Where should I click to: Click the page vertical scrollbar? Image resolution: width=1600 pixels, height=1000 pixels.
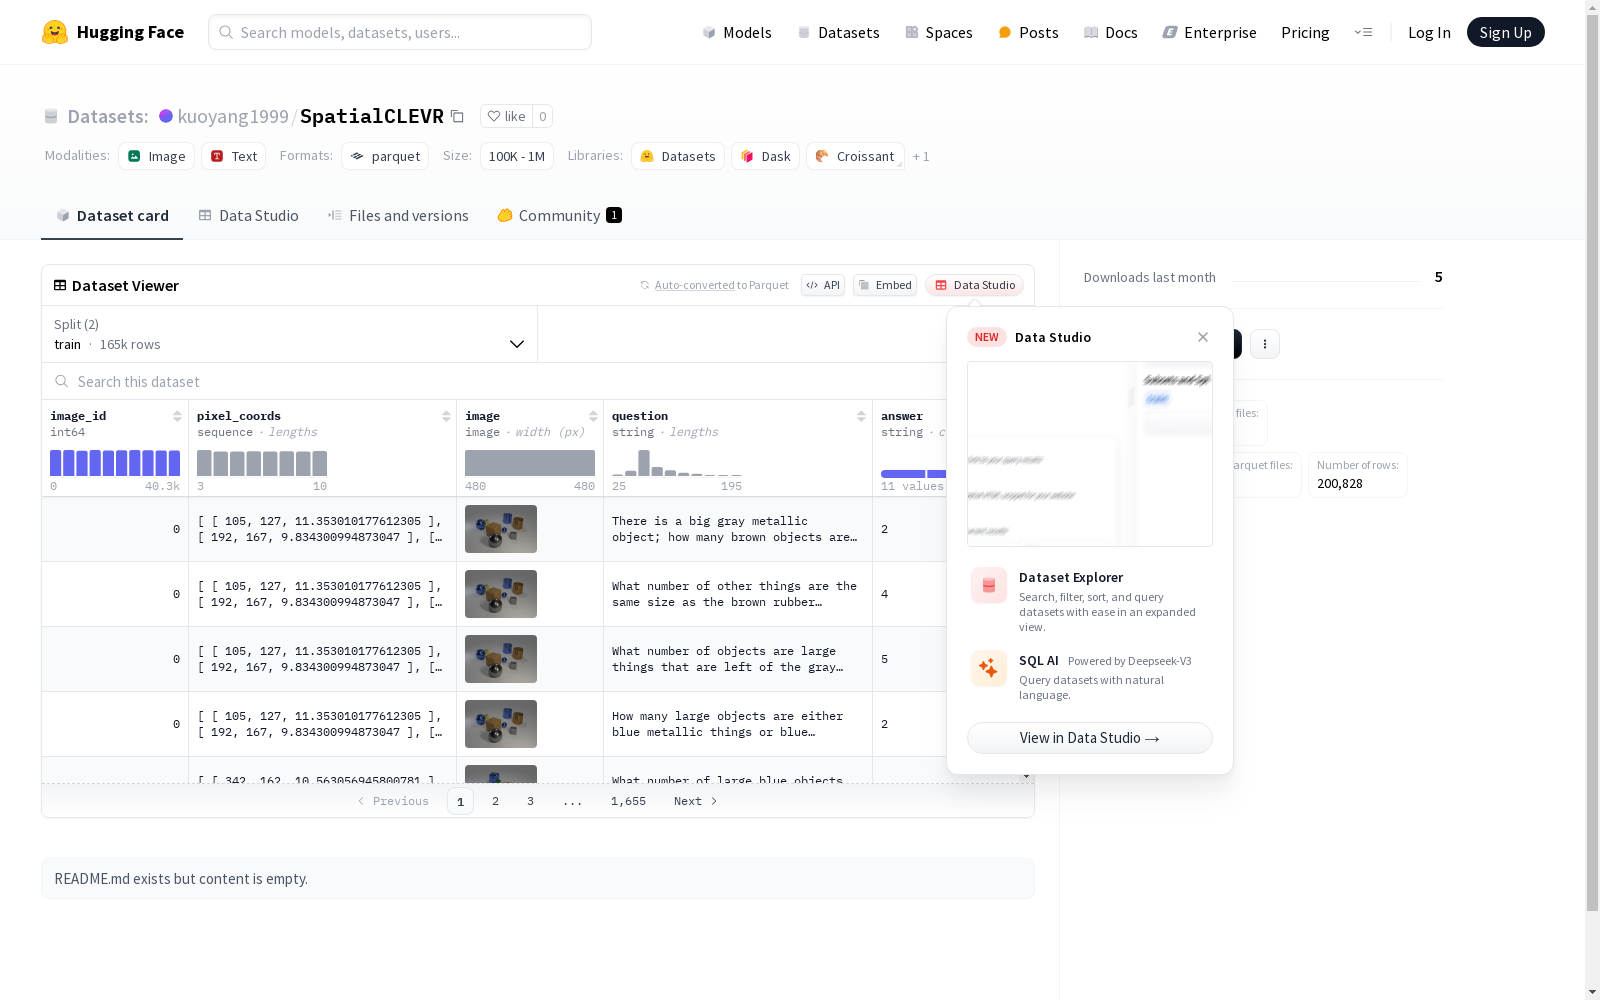(1592, 460)
